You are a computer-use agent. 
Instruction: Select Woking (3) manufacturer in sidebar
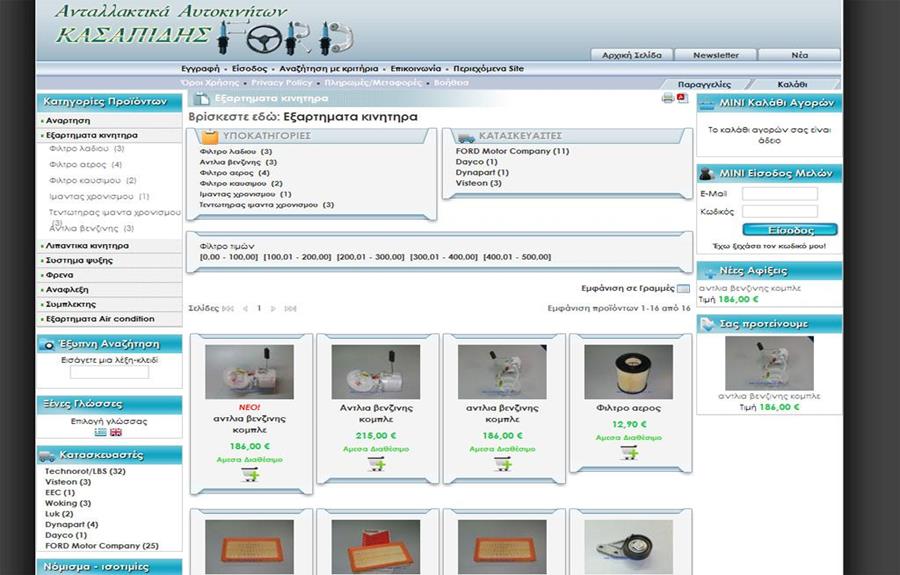click(68, 503)
